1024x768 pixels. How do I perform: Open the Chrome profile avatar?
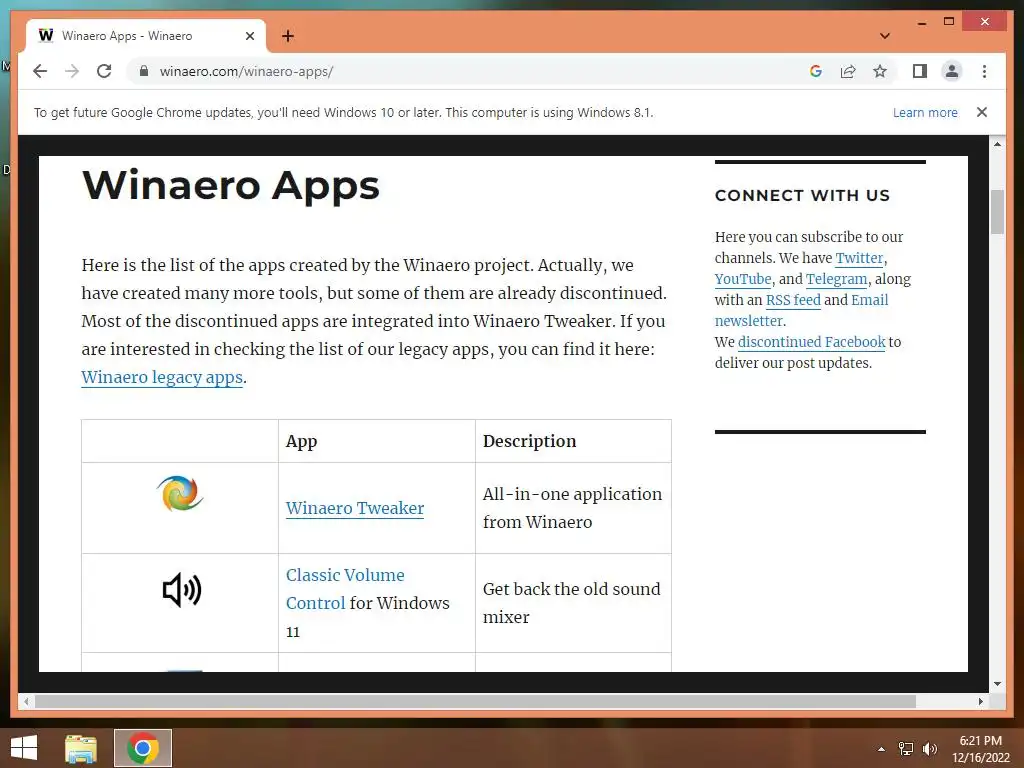[952, 71]
